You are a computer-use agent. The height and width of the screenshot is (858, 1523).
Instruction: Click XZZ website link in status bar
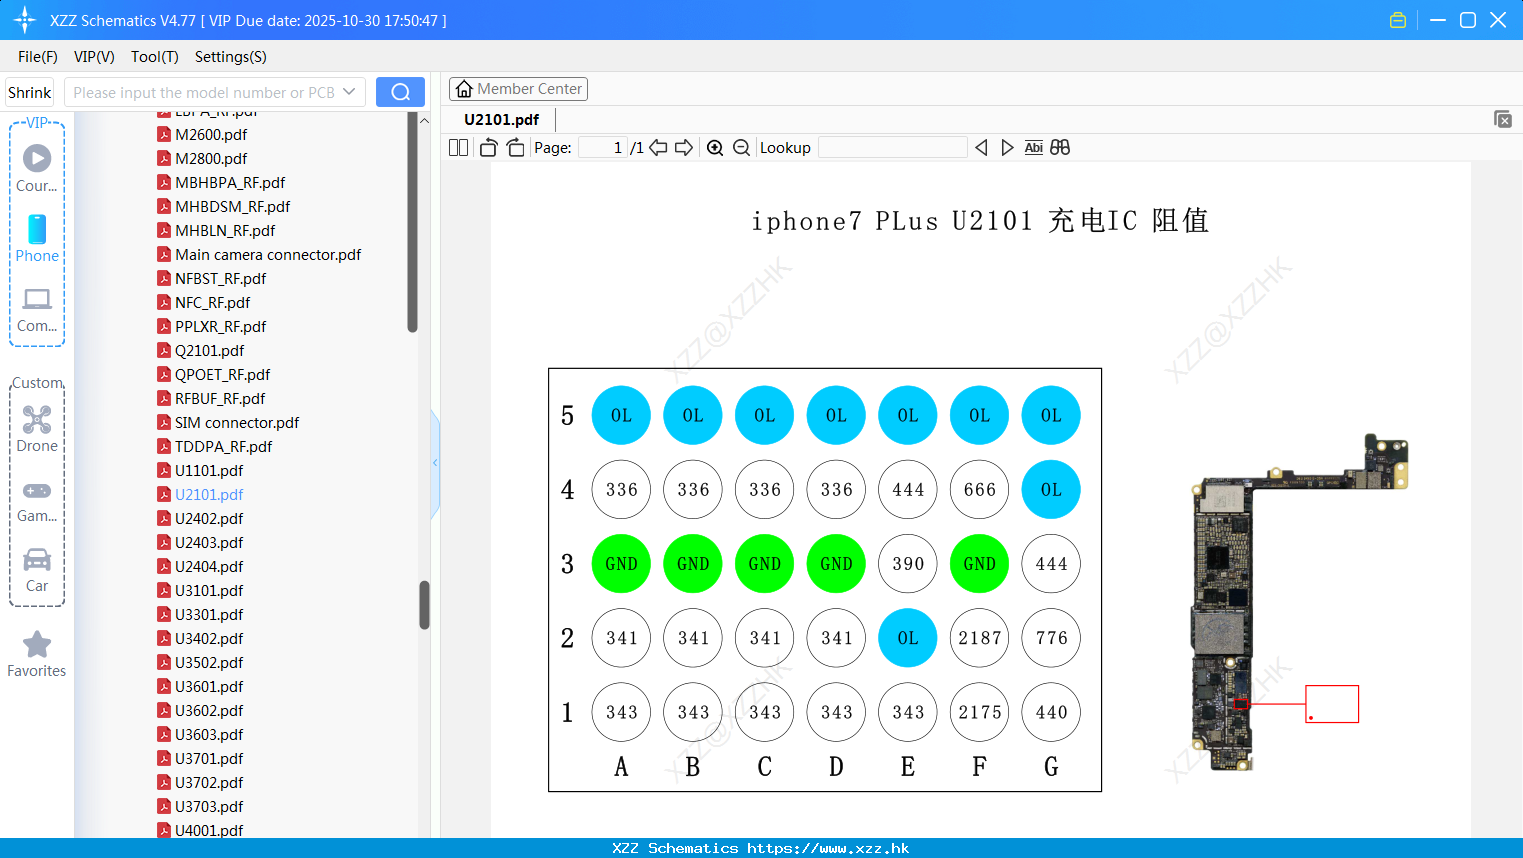(x=828, y=848)
